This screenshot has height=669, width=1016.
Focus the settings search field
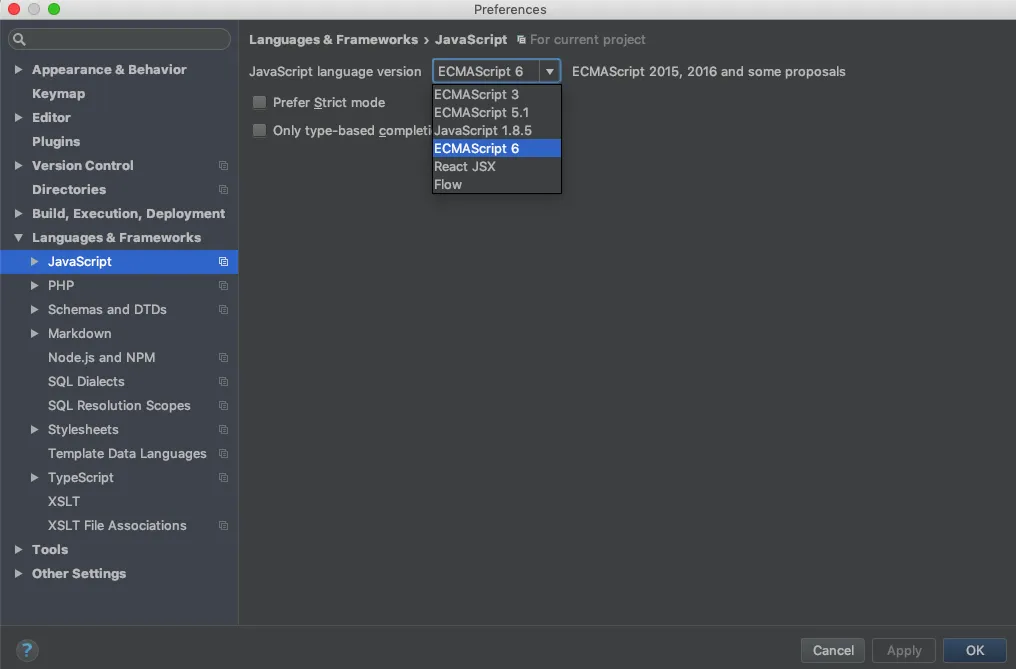pyautogui.click(x=125, y=40)
